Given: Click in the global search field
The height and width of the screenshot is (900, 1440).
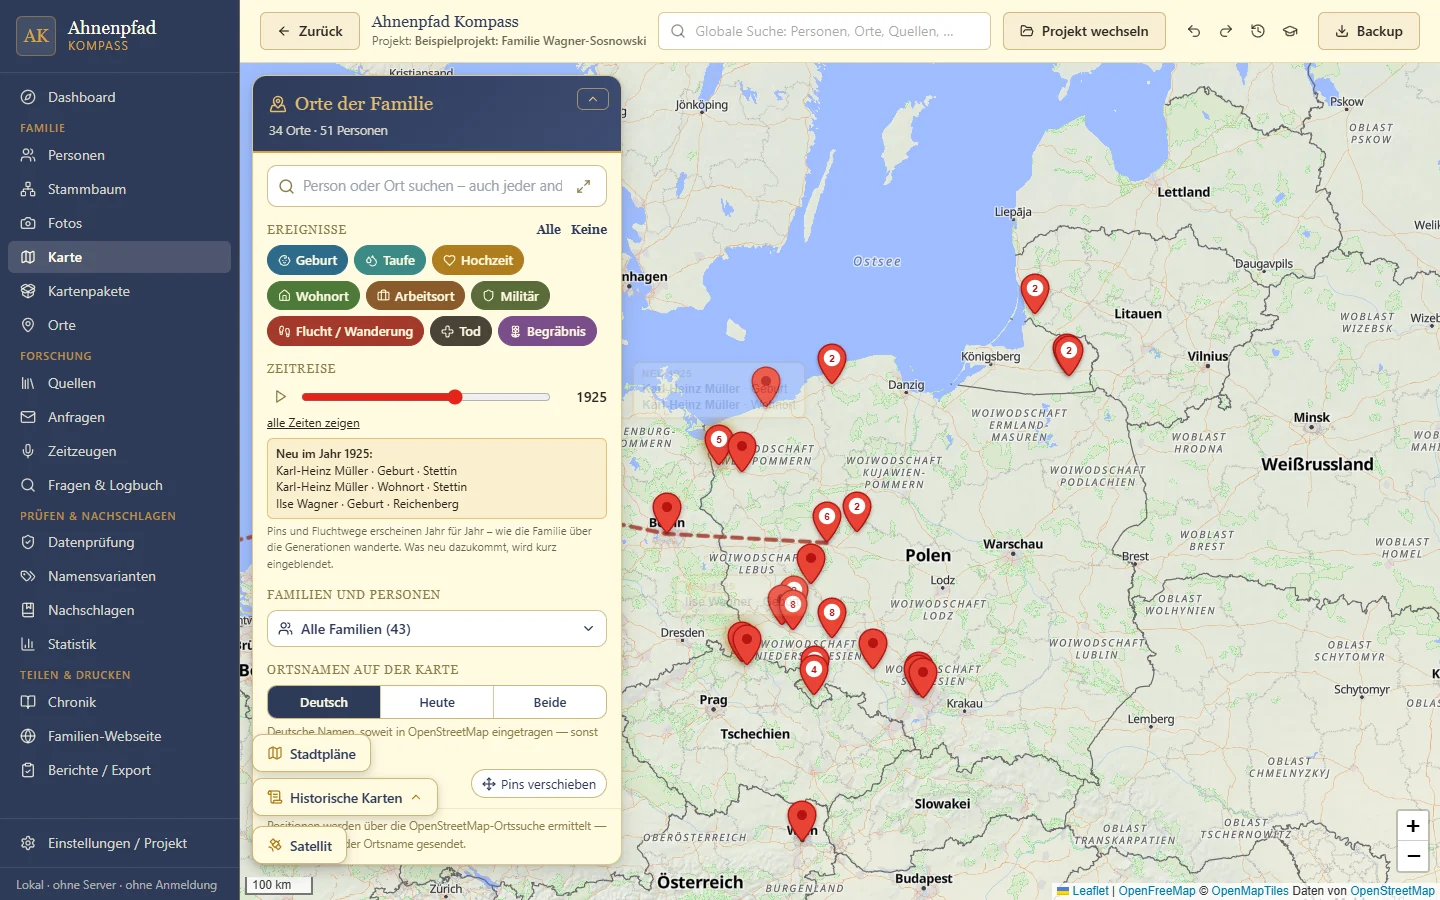Looking at the screenshot, I should [x=824, y=31].
